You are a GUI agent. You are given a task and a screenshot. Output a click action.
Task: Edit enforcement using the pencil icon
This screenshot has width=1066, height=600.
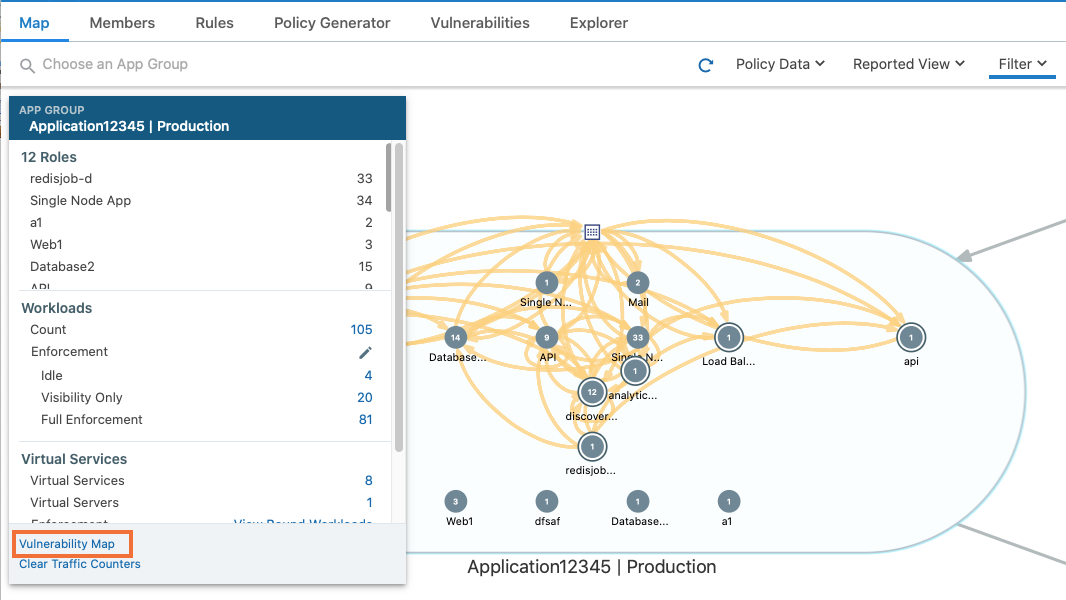(x=365, y=352)
